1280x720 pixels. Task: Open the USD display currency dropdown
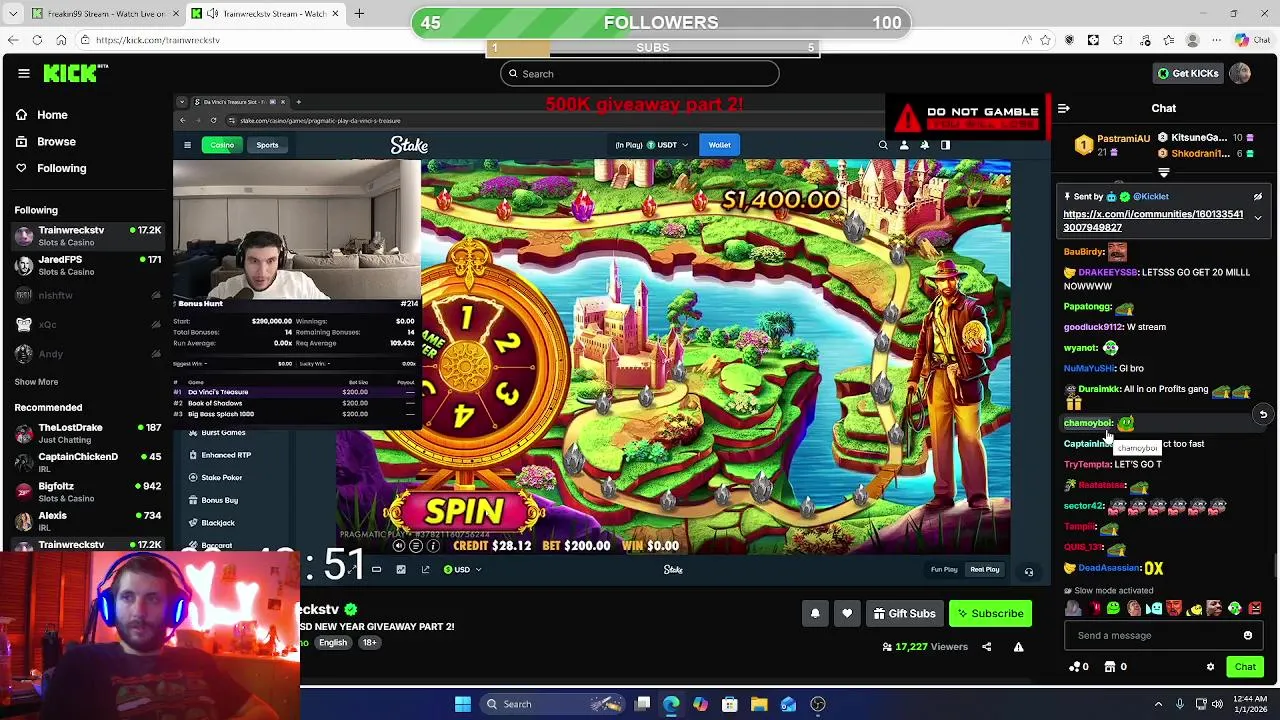[463, 570]
